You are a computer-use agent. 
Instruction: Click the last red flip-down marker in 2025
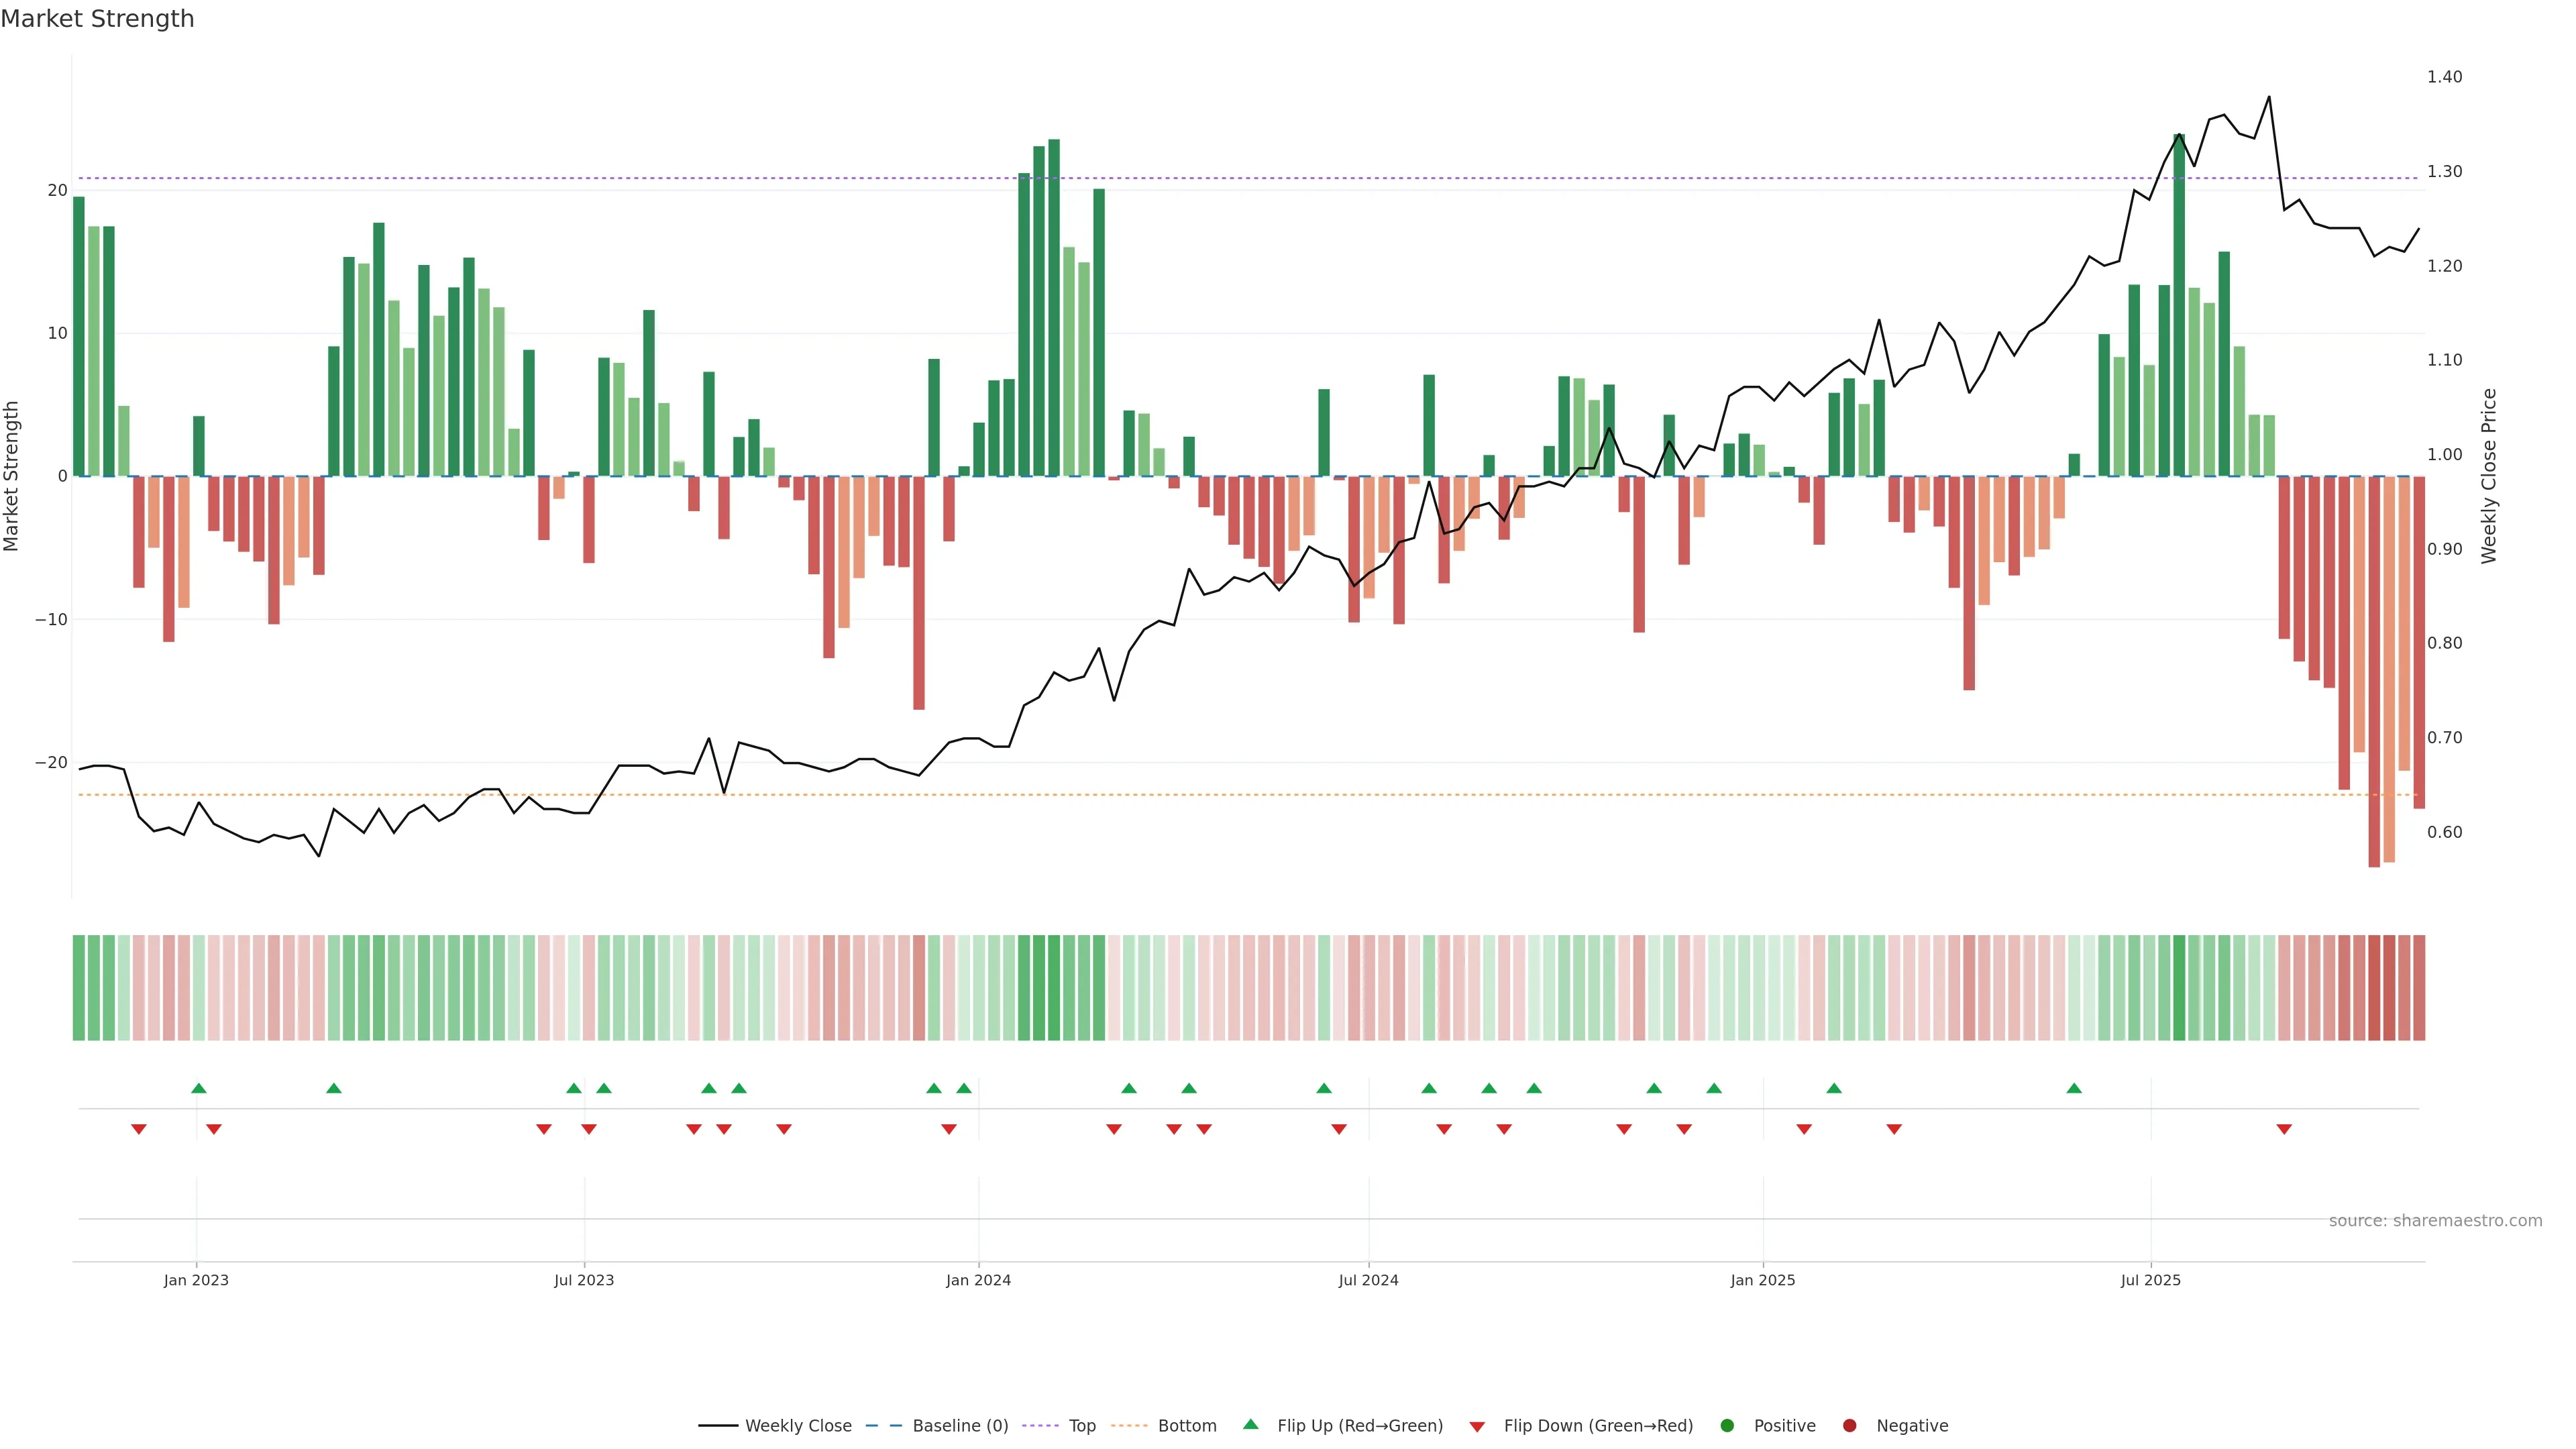click(2284, 1129)
